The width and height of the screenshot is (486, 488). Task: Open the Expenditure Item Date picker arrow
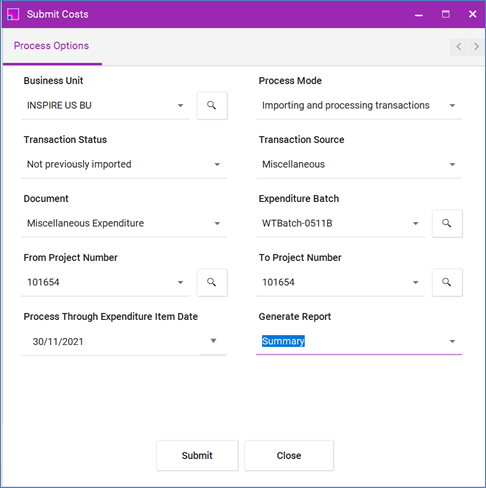pos(214,341)
